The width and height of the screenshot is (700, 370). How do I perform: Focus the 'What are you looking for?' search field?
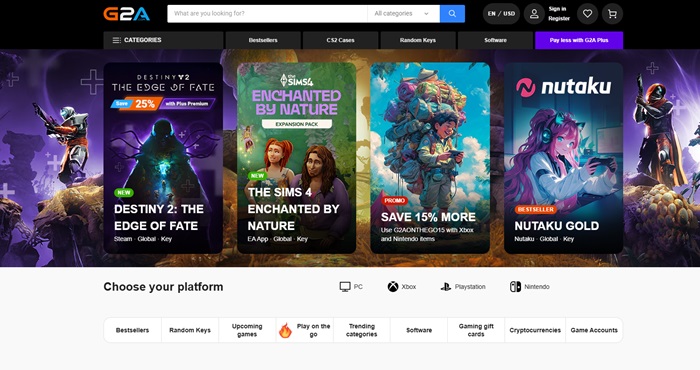267,14
